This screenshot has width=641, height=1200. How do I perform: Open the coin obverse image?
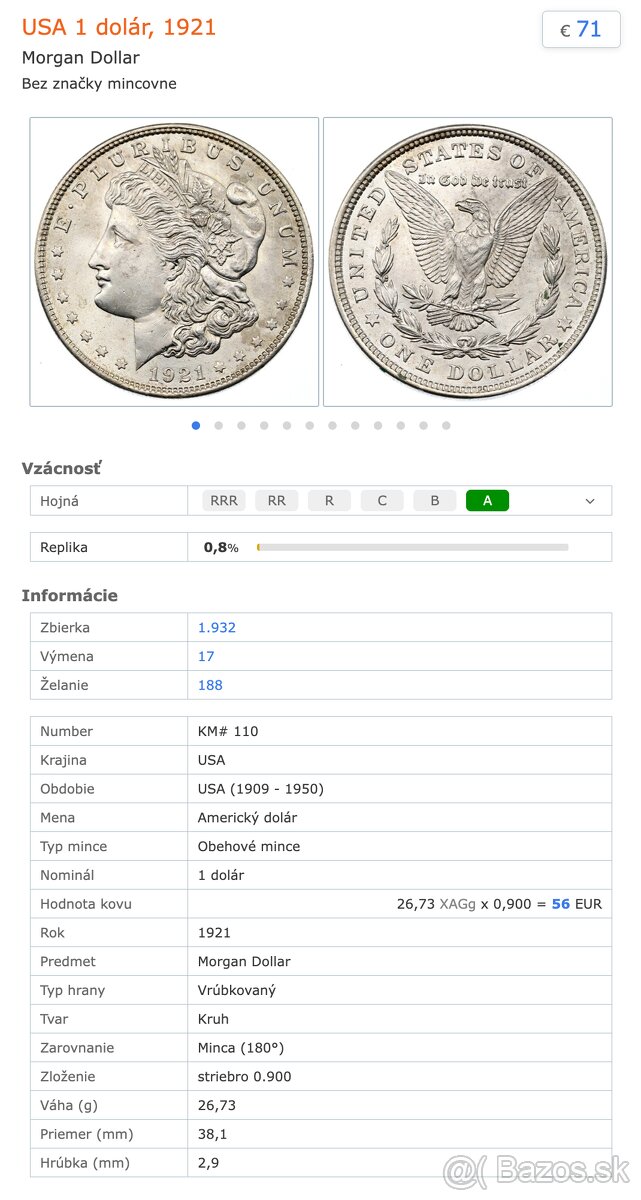174,262
